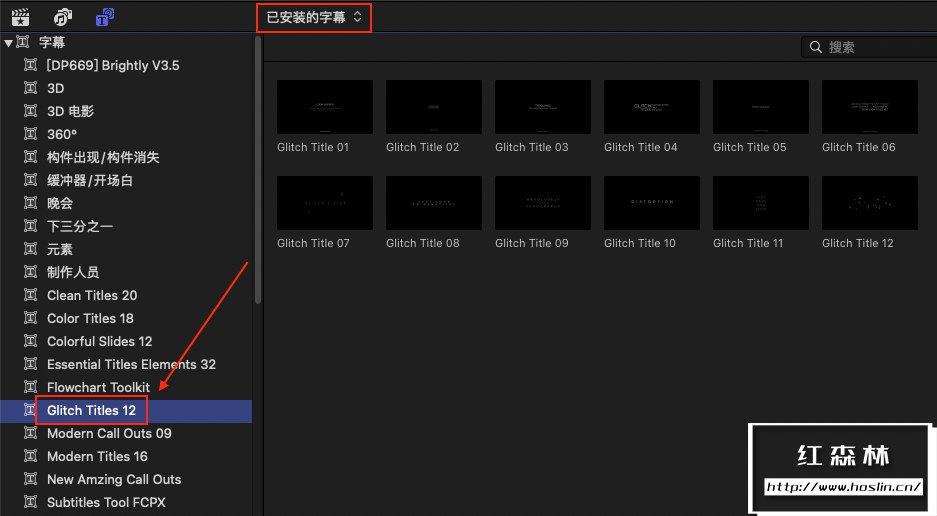Image resolution: width=937 pixels, height=516 pixels.
Task: Click the icon beside 字幕 root category
Action: coord(23,42)
